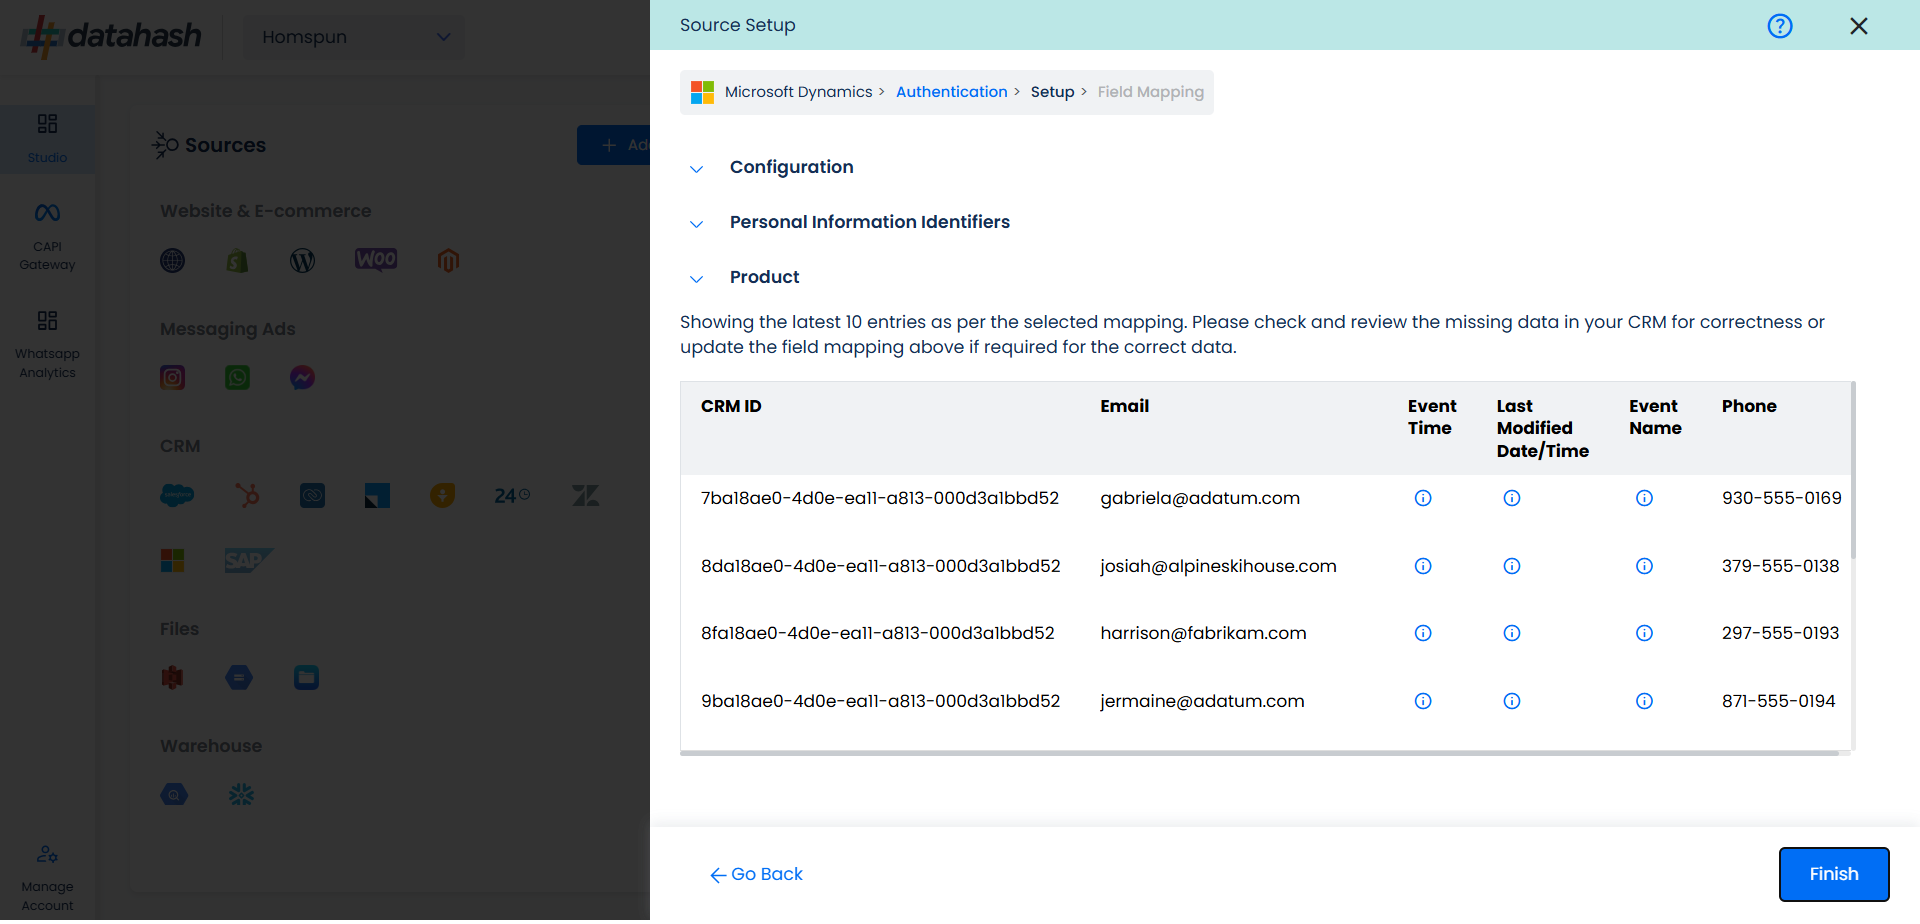
Task: Select the WhatsApp messaging source icon
Action: (237, 378)
